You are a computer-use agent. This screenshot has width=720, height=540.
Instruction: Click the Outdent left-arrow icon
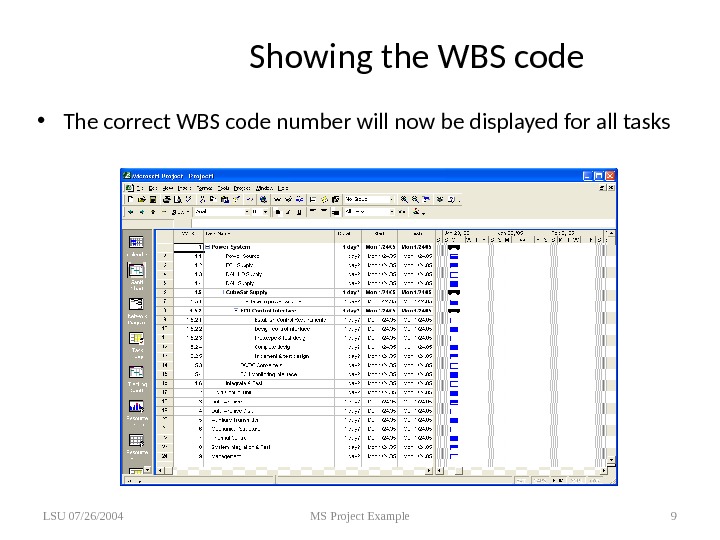(x=131, y=212)
